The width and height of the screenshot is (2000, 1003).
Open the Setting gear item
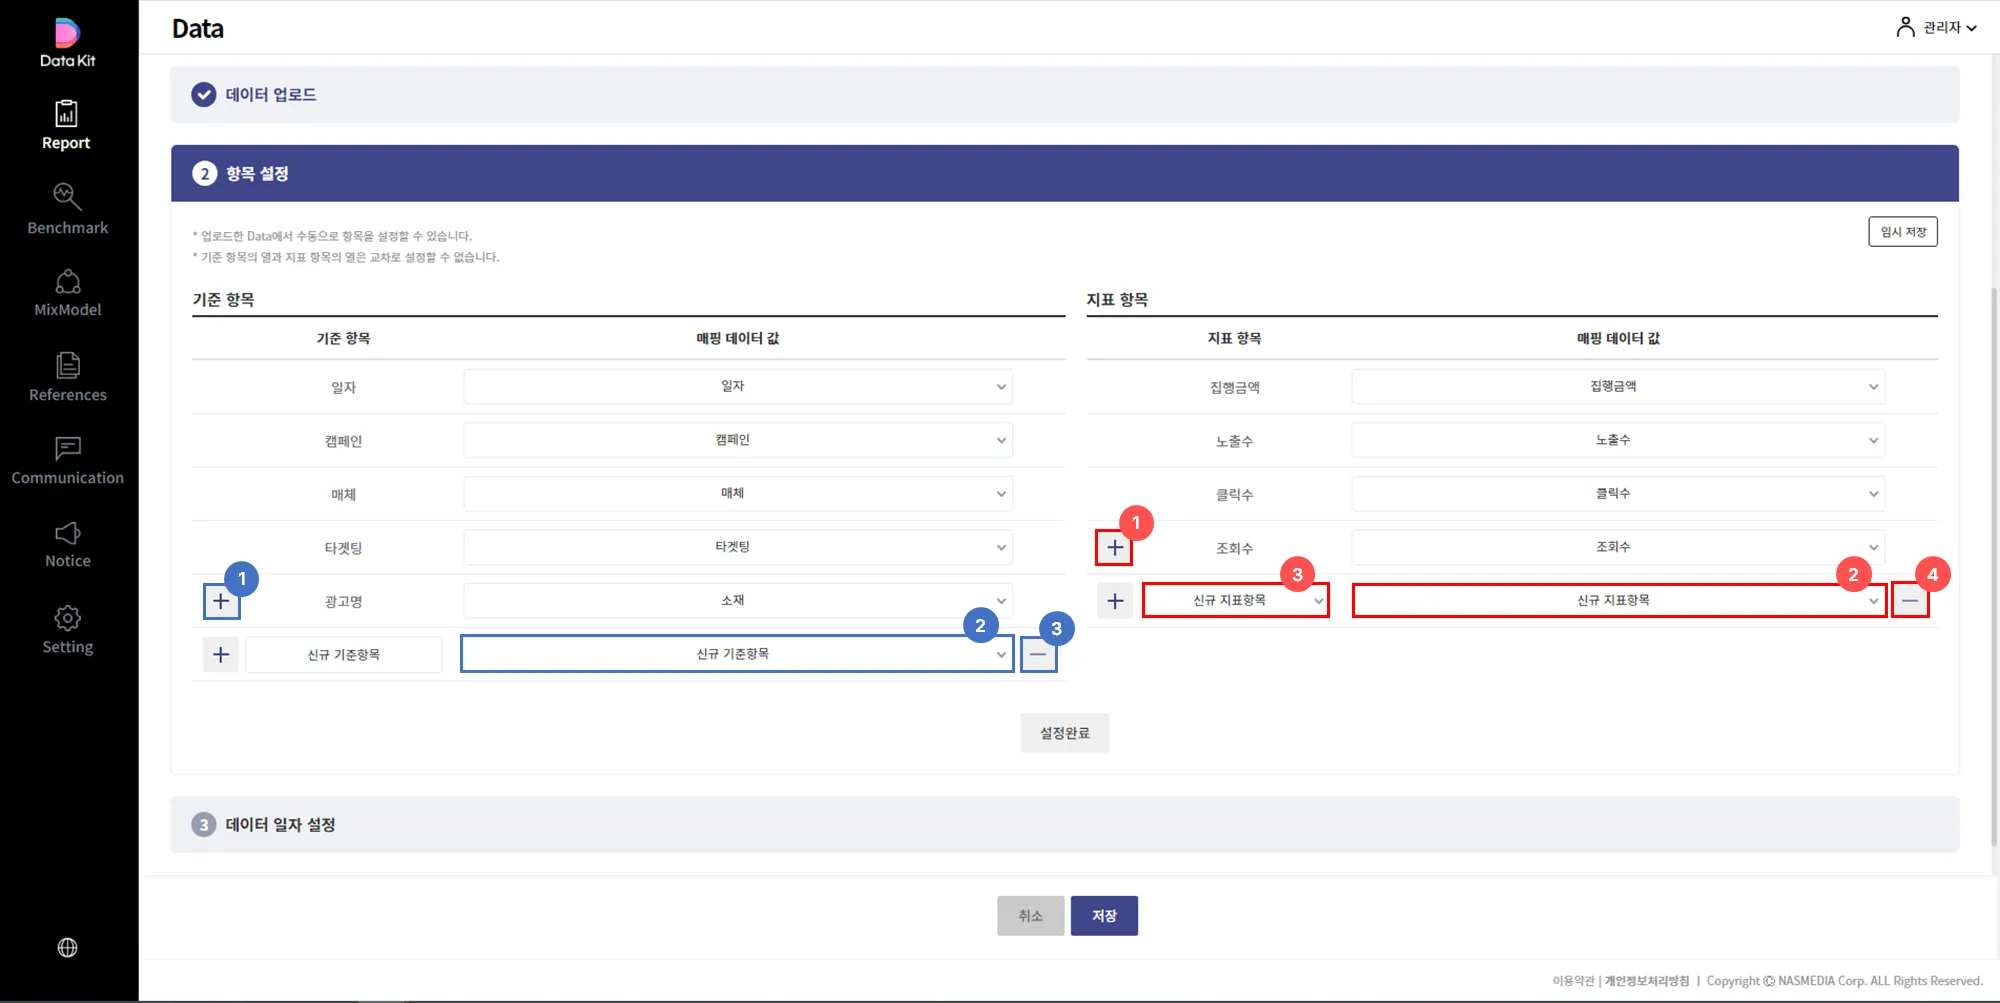point(67,630)
